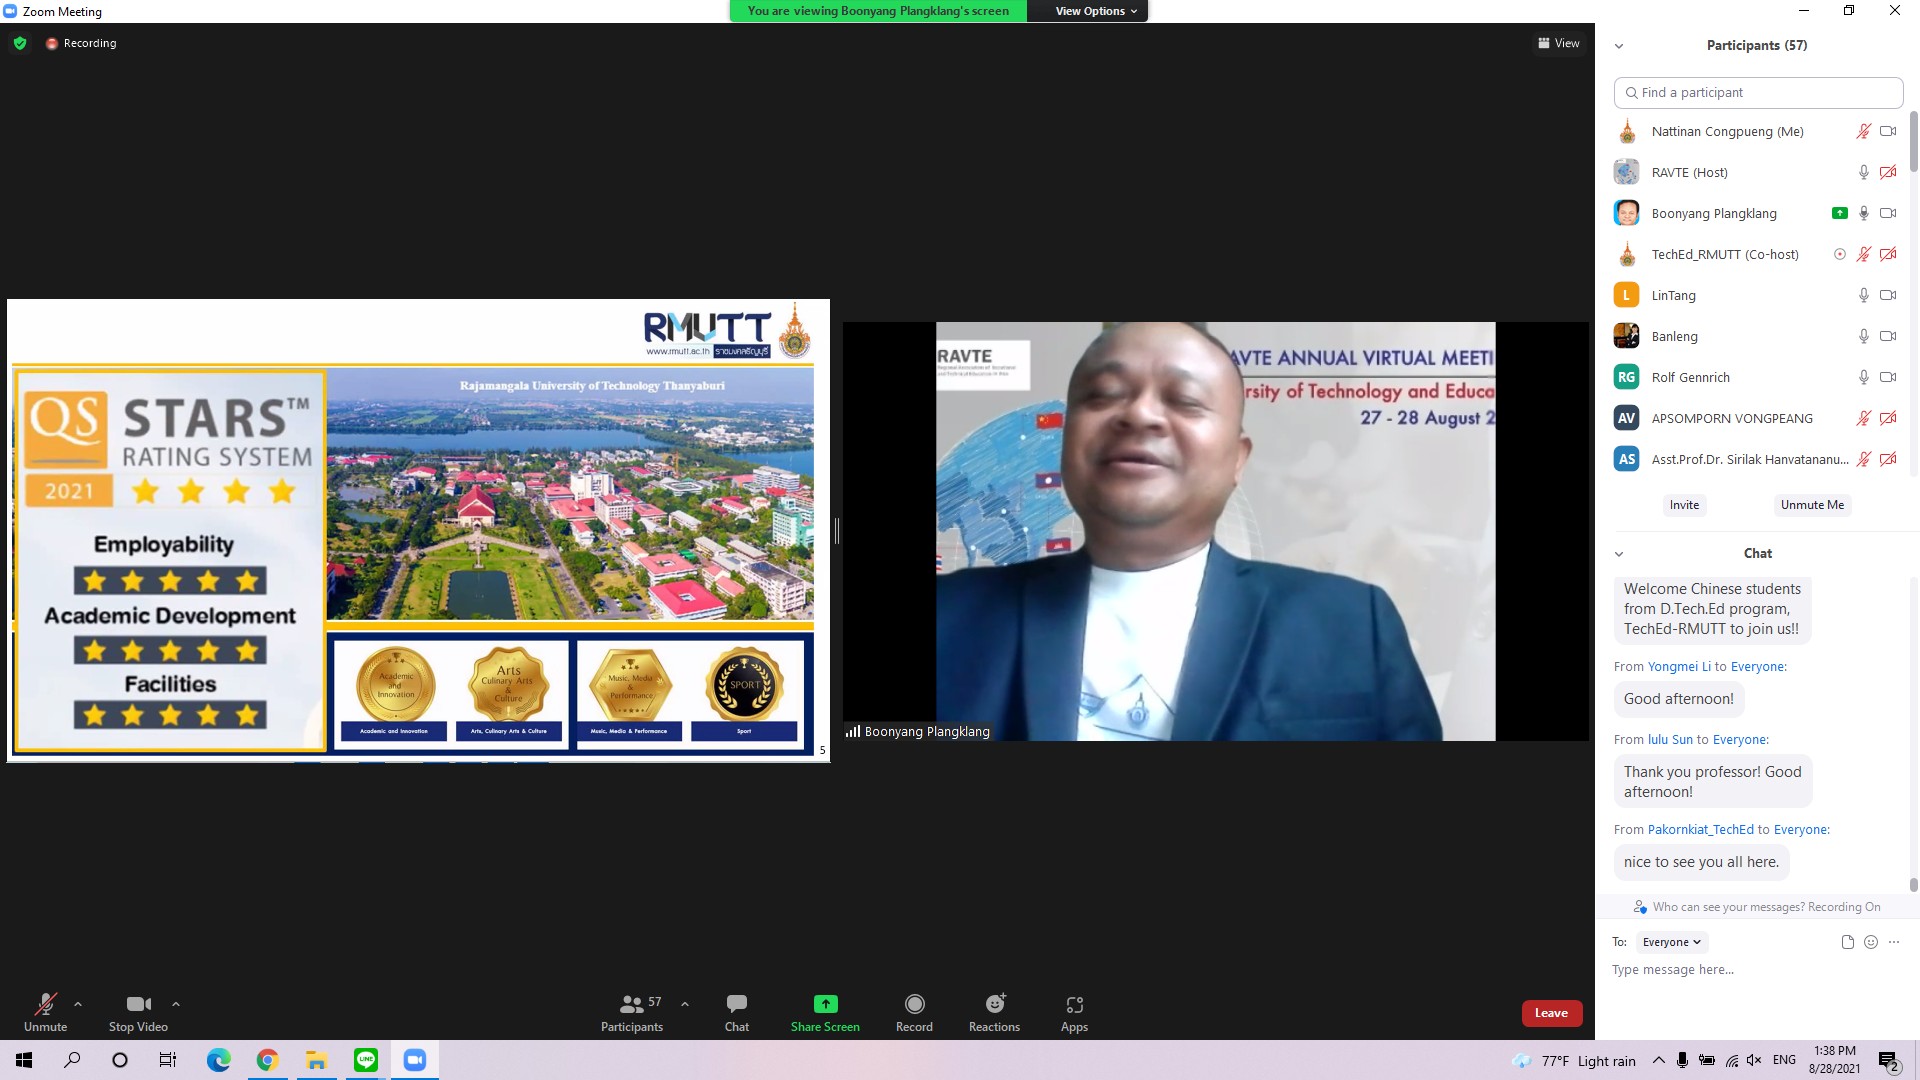Select LinTang avatar in participants list
Image resolution: width=1920 pixels, height=1080 pixels.
point(1627,295)
